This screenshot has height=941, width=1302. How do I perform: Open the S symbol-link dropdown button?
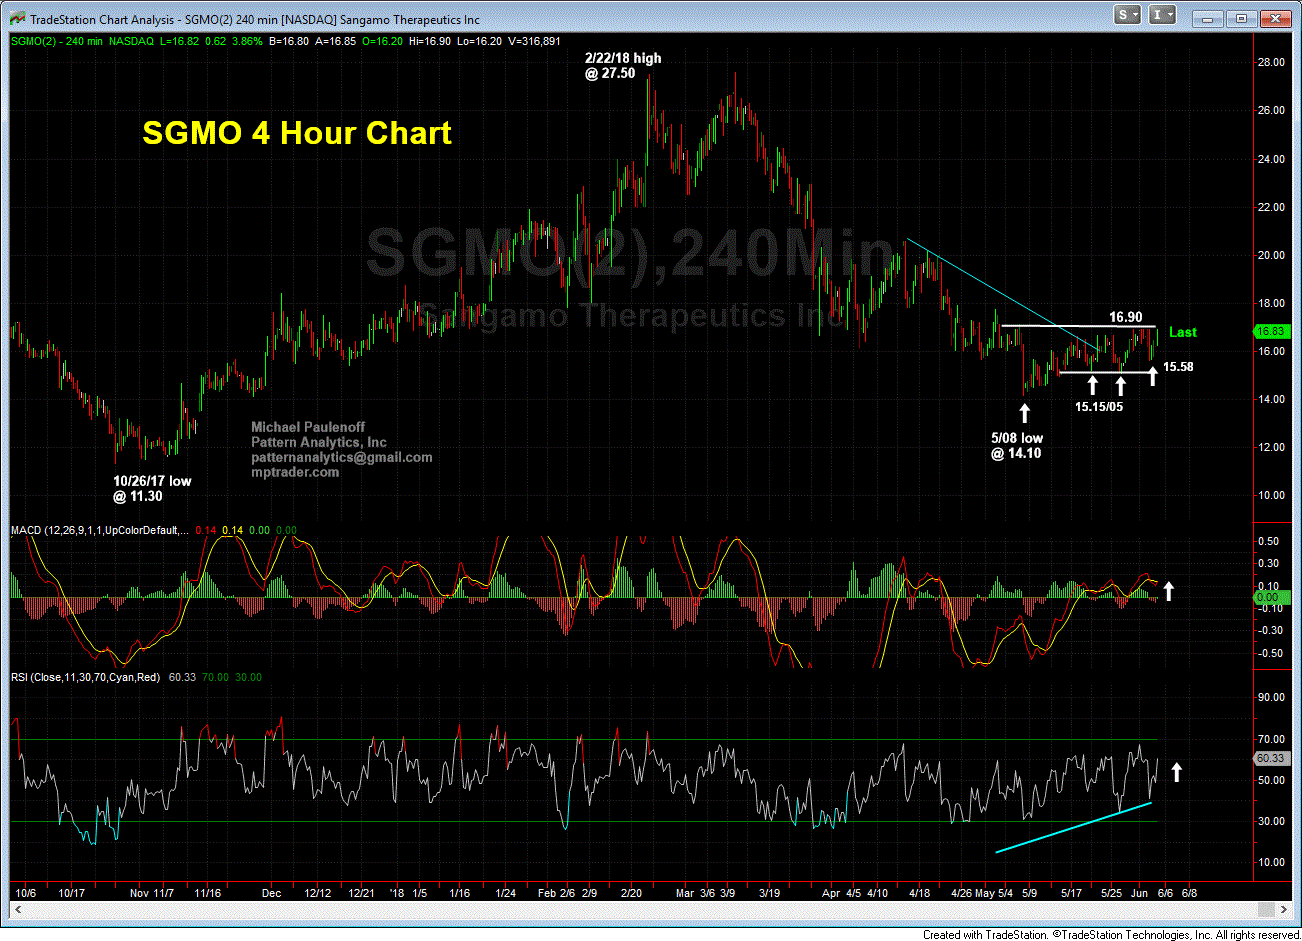click(1128, 14)
